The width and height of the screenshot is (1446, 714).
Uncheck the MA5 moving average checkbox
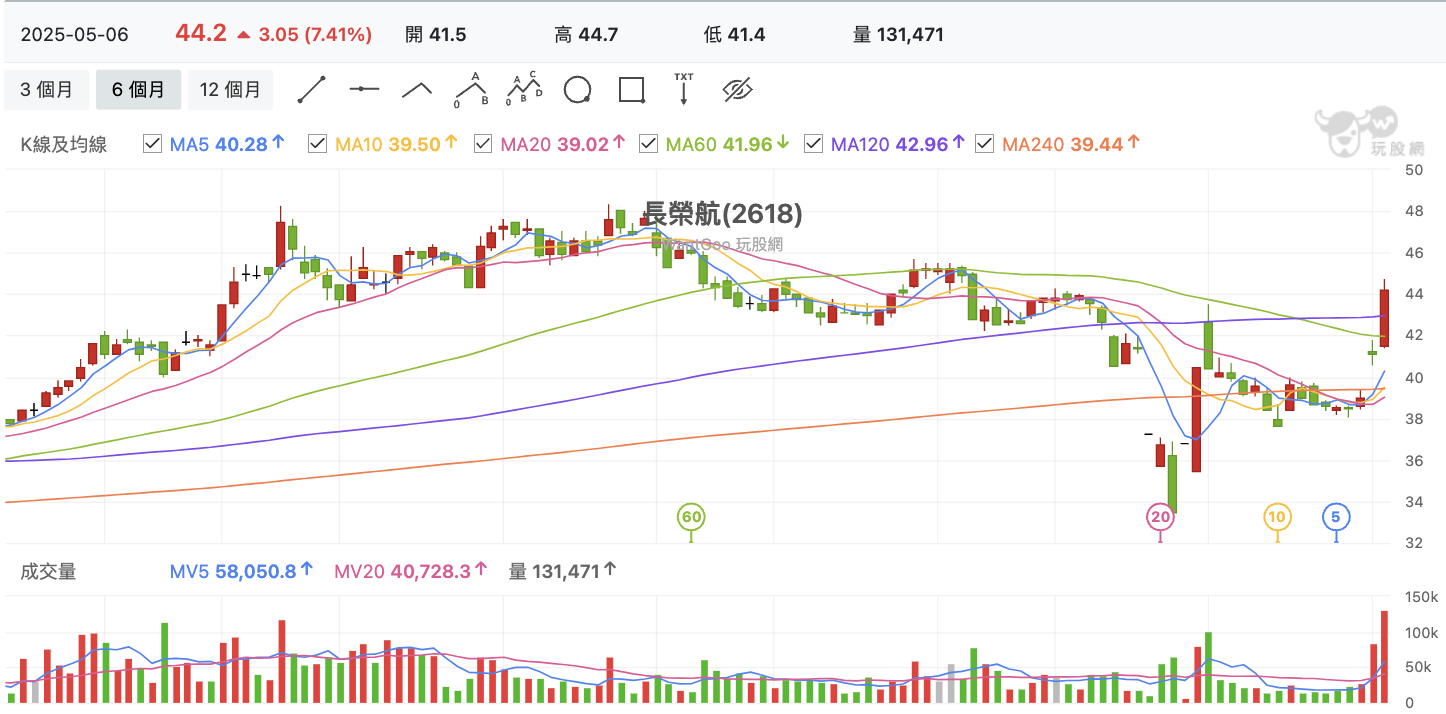click(x=152, y=144)
